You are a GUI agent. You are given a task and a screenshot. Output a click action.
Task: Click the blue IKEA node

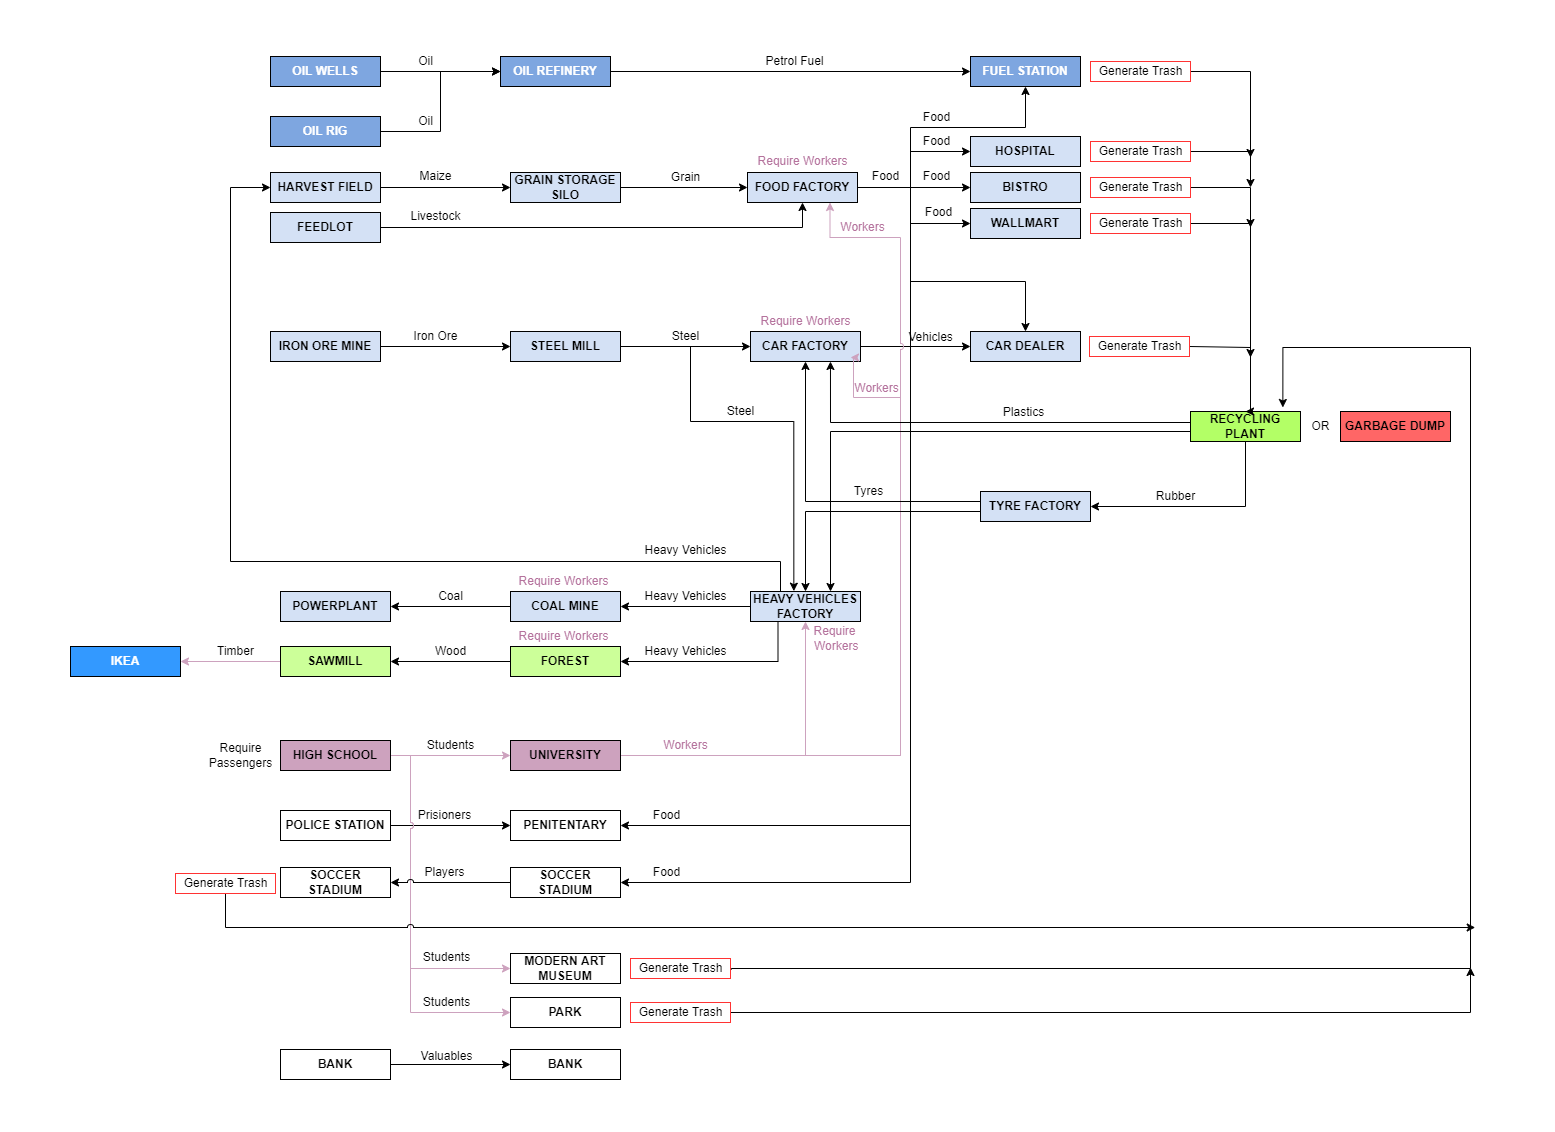pos(125,661)
